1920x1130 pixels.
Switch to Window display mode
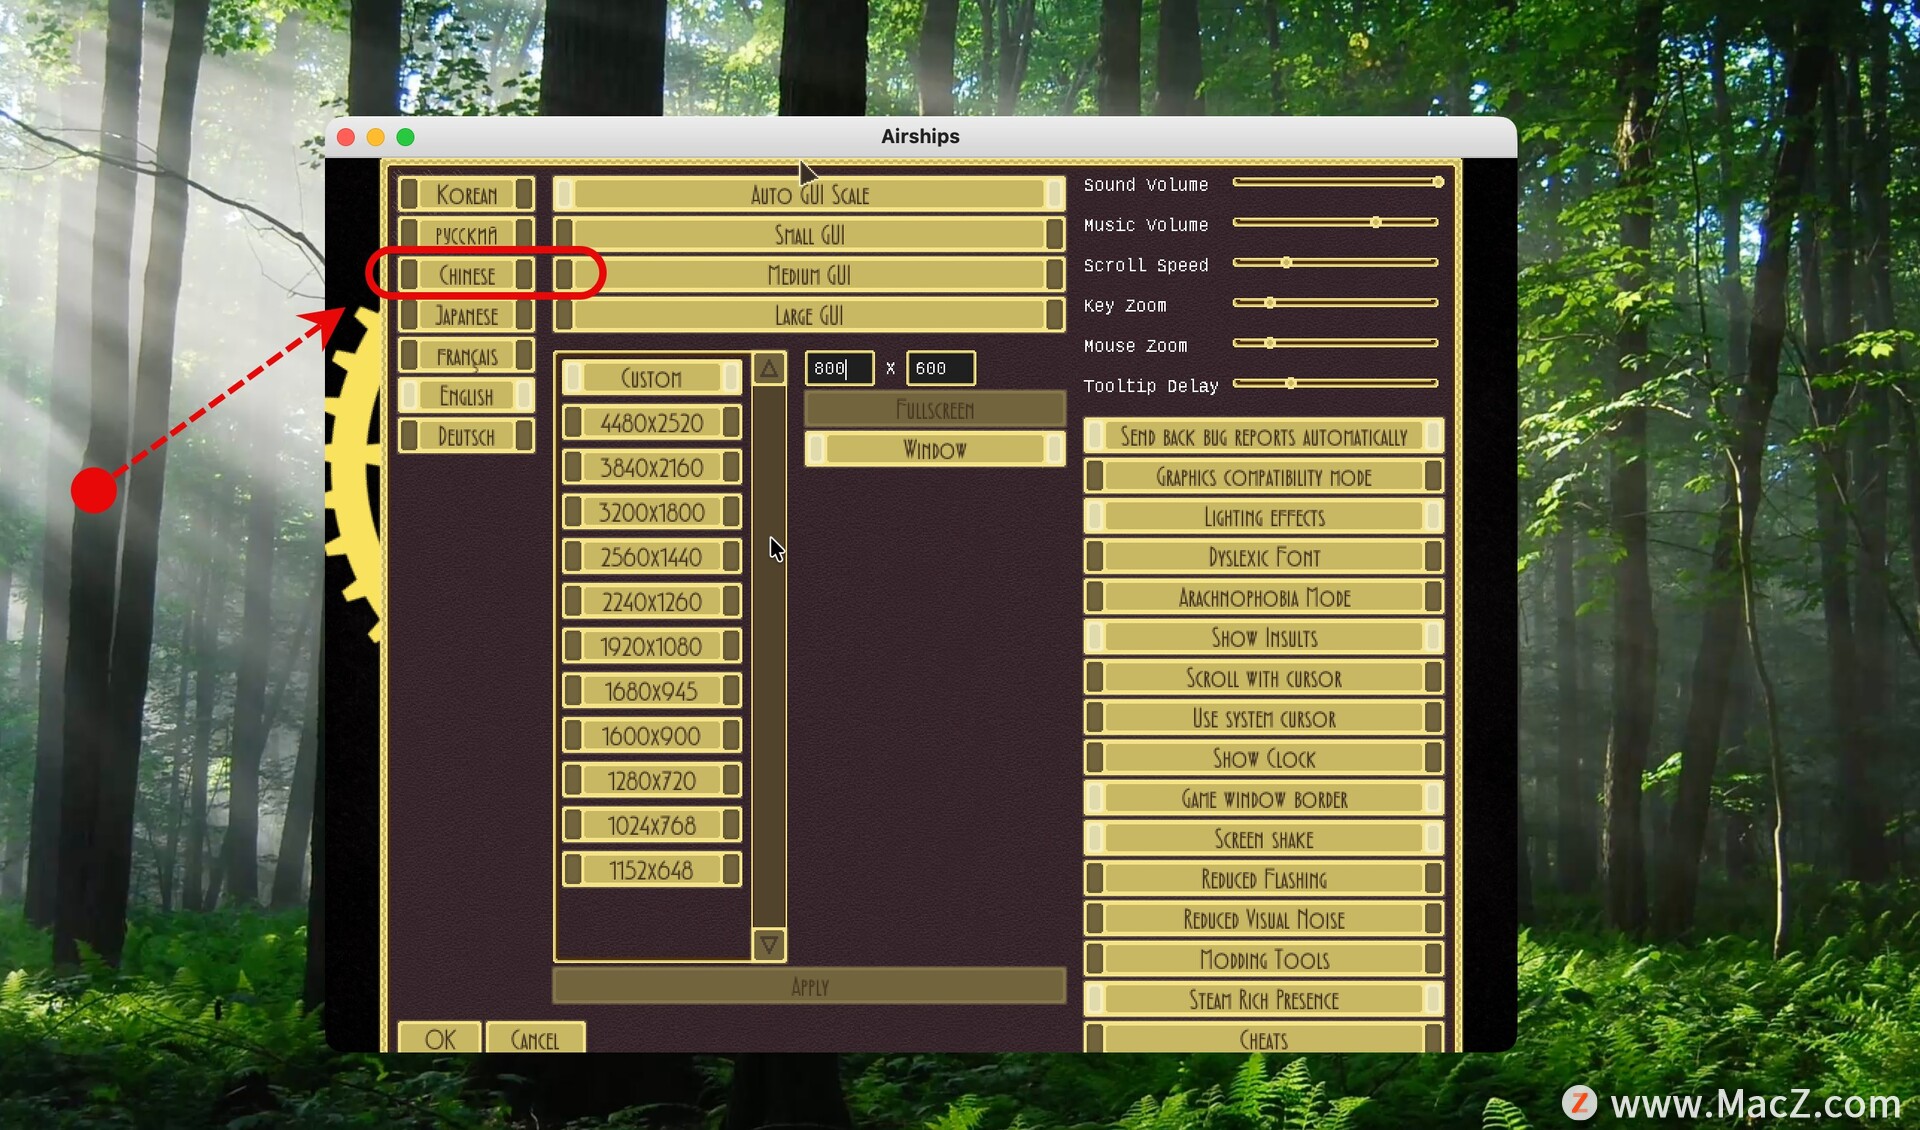click(x=934, y=449)
